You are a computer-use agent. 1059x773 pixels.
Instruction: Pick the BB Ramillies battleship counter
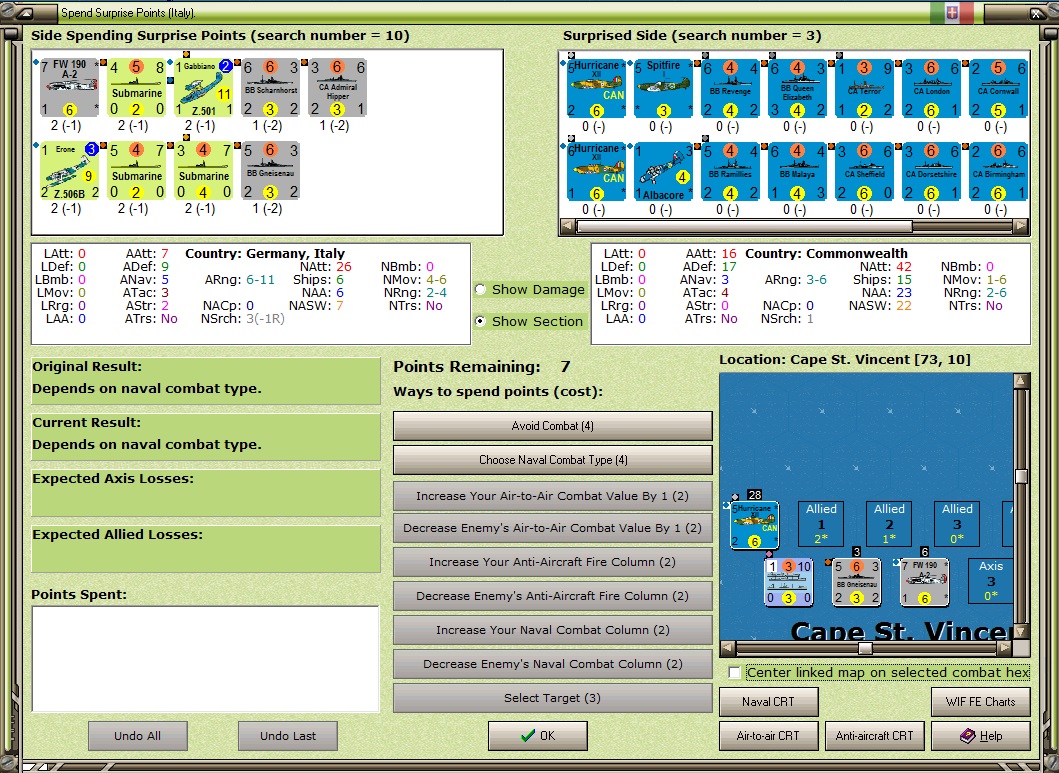click(x=730, y=171)
